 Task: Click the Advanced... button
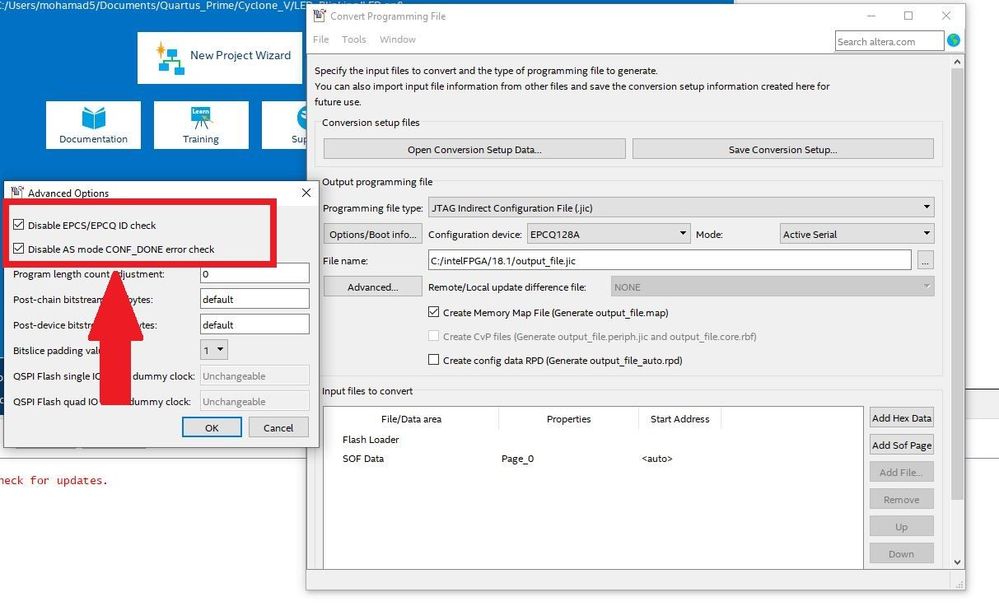(x=373, y=287)
